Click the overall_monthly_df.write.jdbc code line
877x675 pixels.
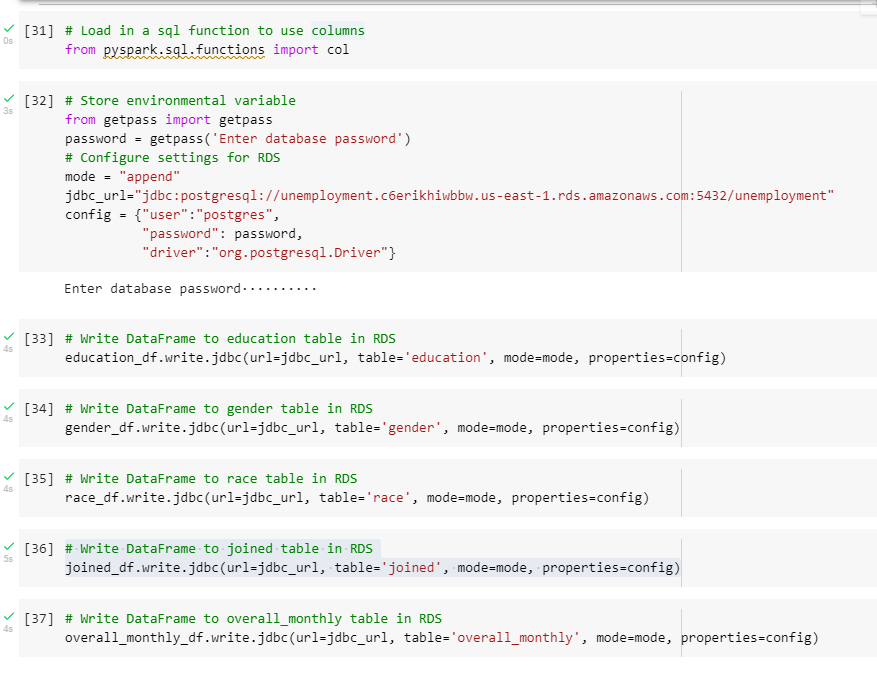click(x=442, y=638)
